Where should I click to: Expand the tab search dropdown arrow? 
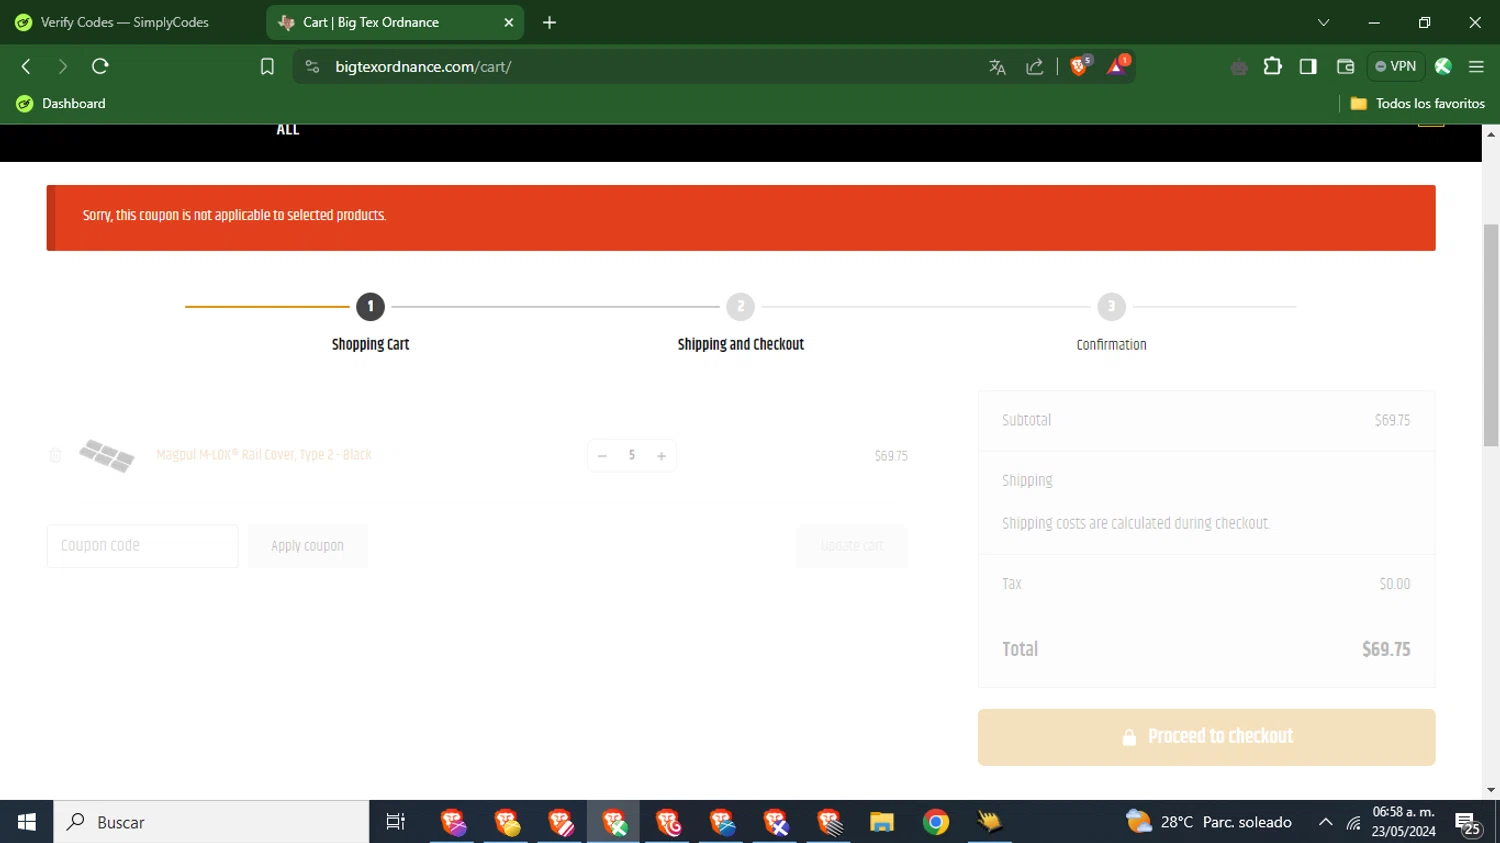1323,22
